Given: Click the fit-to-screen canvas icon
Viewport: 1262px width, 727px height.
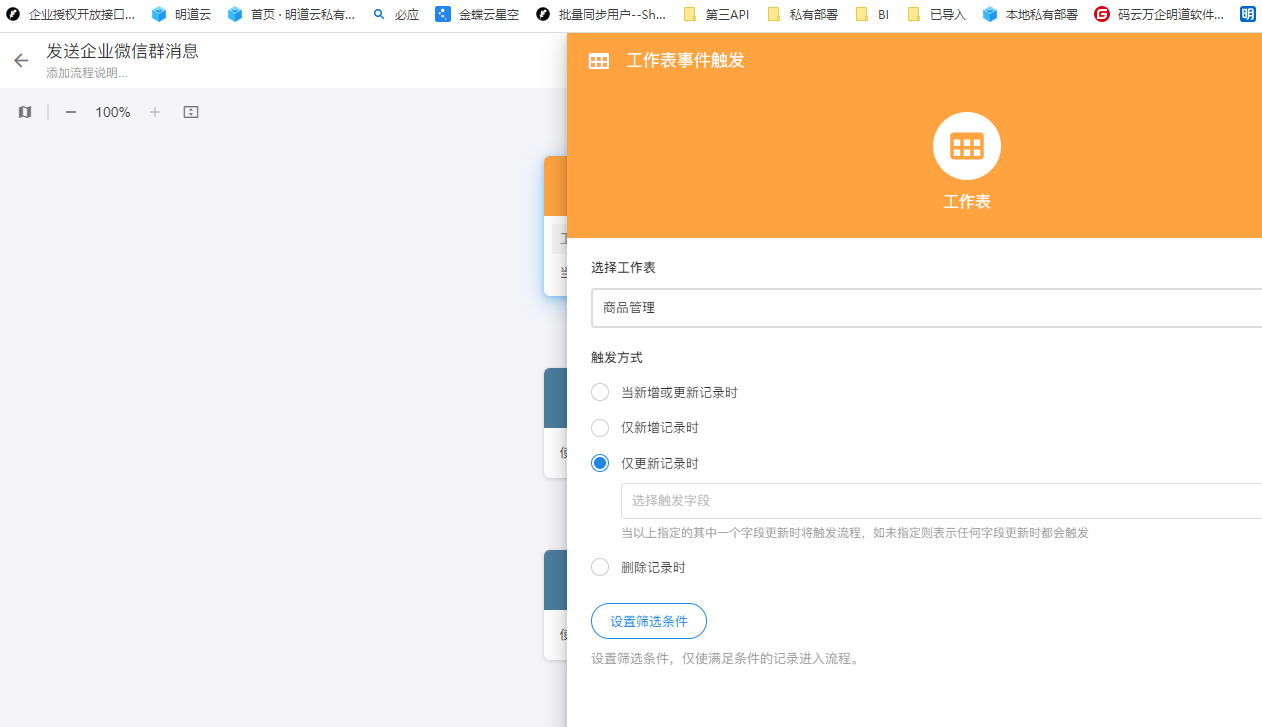Looking at the screenshot, I should [191, 112].
